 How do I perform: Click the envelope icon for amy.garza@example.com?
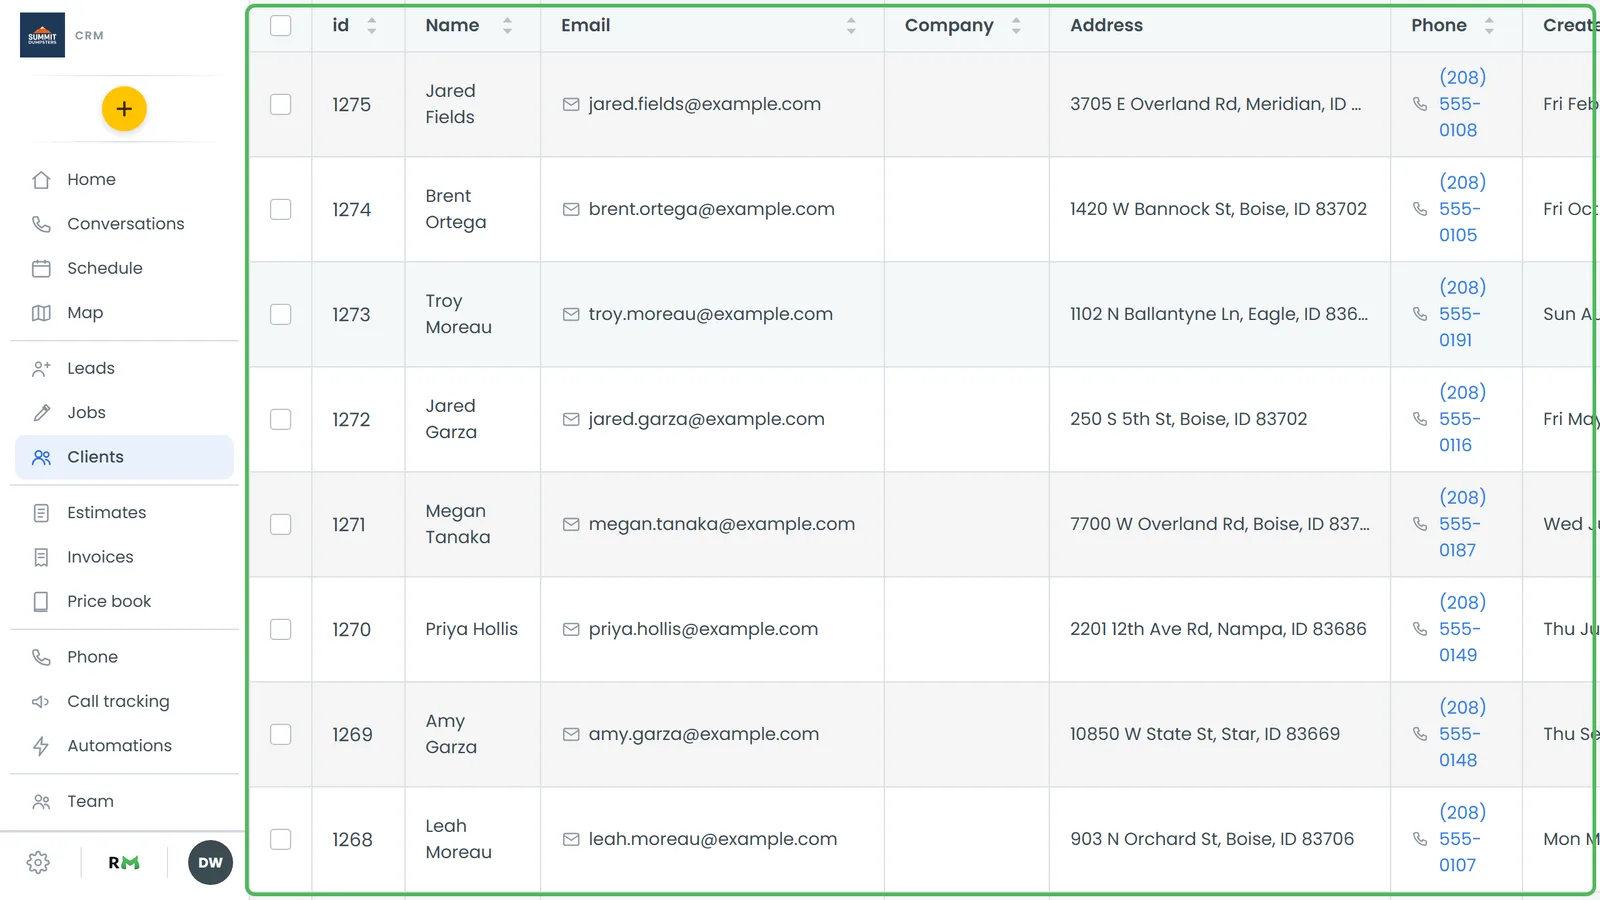pyautogui.click(x=571, y=734)
